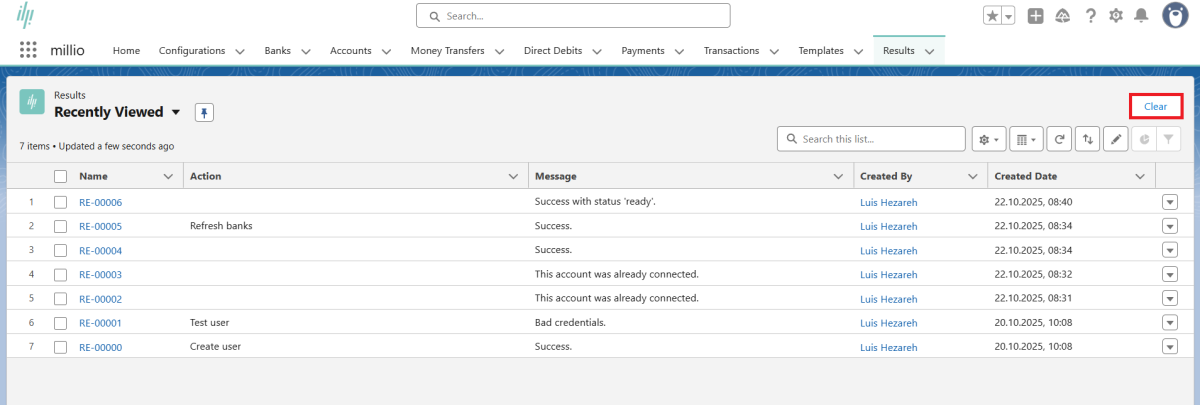
Task: Expand row actions for RE-00006
Action: 1169,202
